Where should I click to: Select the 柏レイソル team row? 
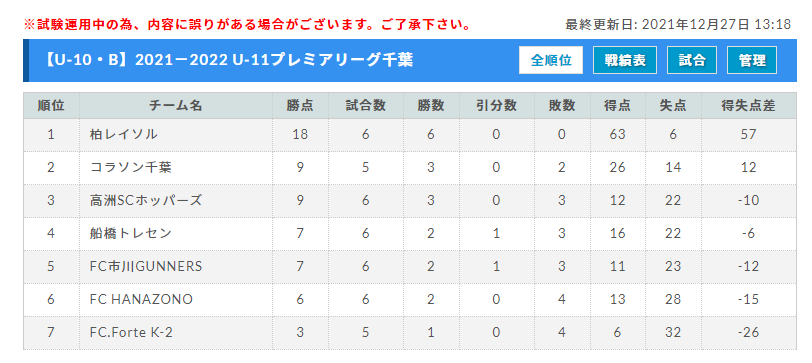coord(410,135)
